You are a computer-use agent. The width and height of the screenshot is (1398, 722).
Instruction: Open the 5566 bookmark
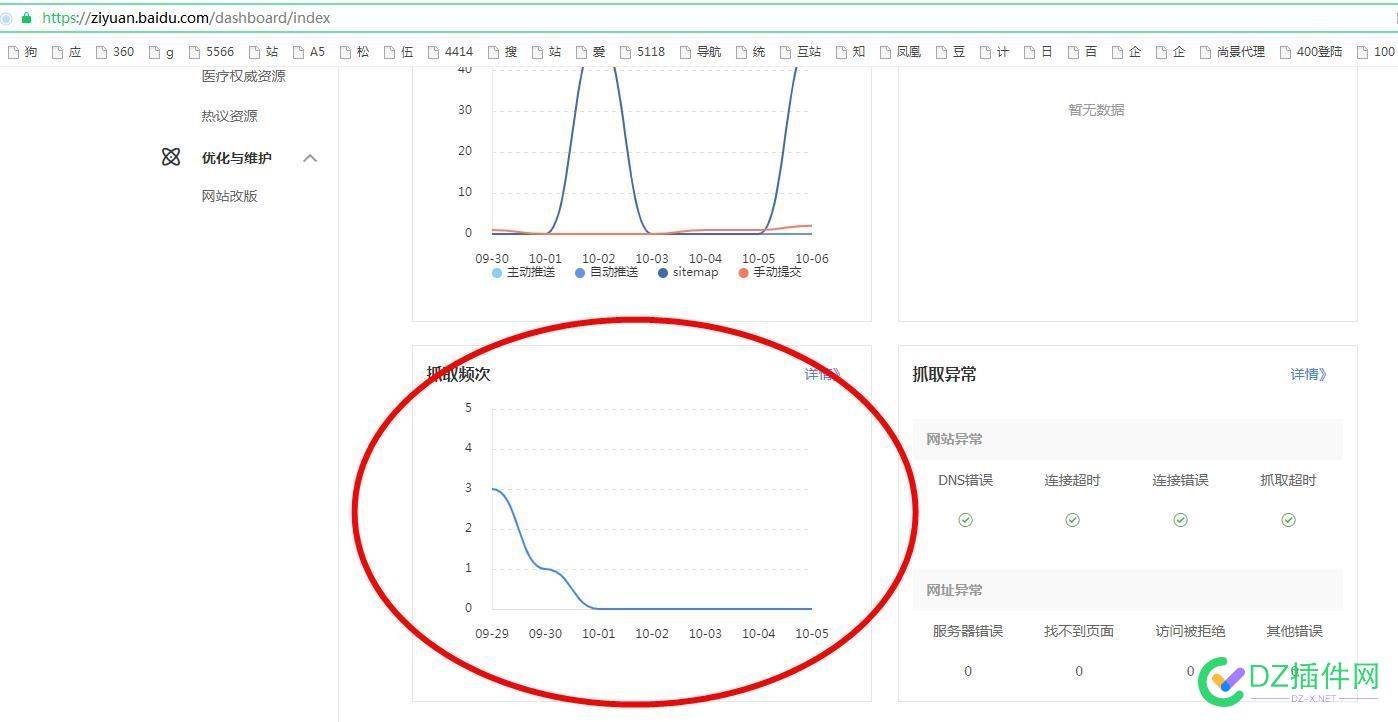(211, 52)
